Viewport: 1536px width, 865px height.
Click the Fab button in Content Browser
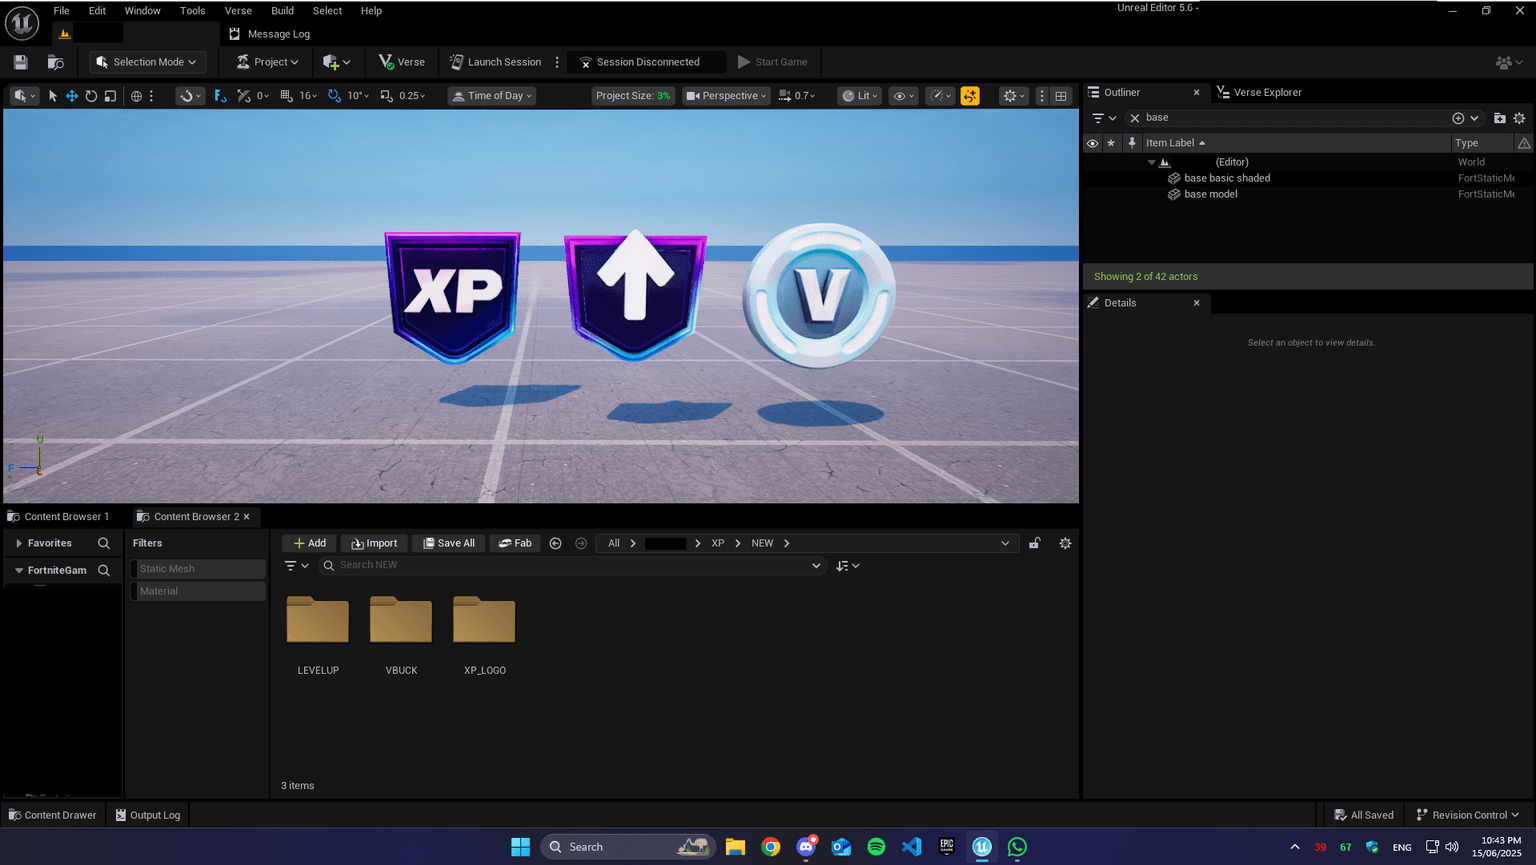(x=515, y=543)
